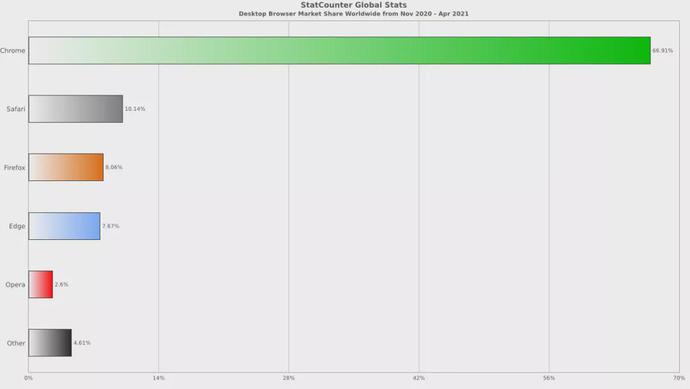
Task: Click the orange Firefox bar
Action: point(66,167)
